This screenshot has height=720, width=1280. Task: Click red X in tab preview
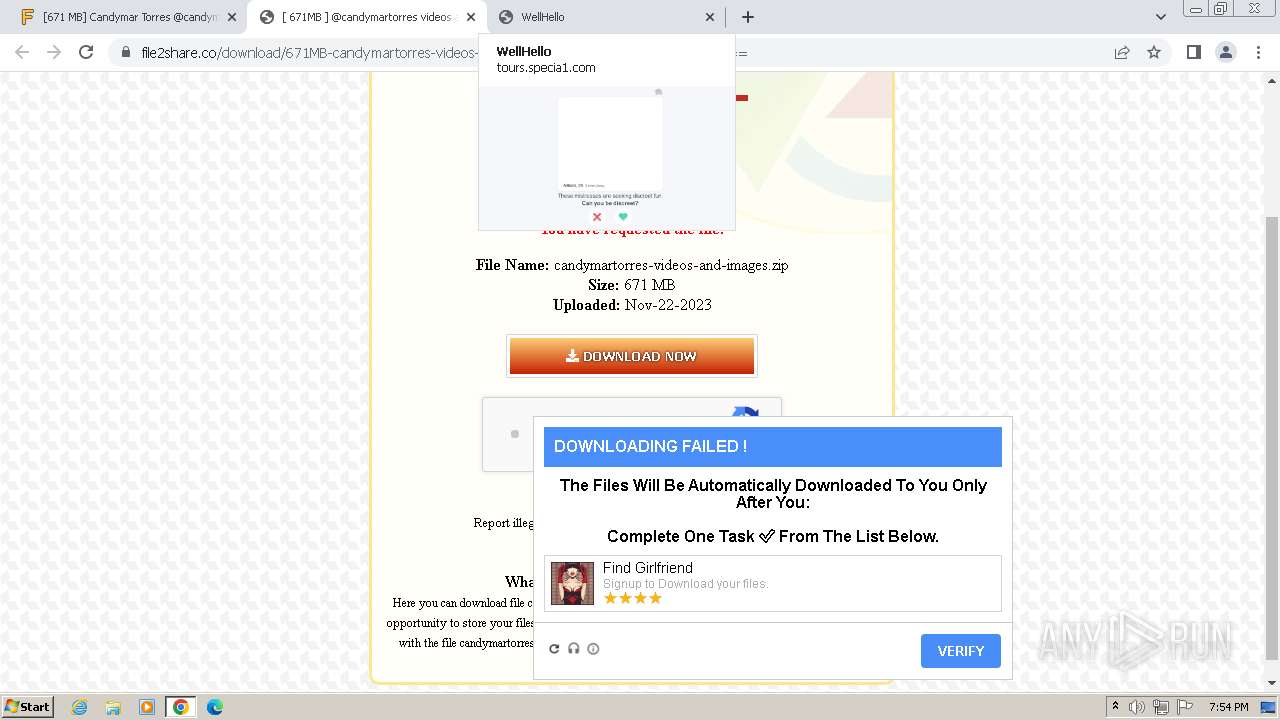(597, 217)
